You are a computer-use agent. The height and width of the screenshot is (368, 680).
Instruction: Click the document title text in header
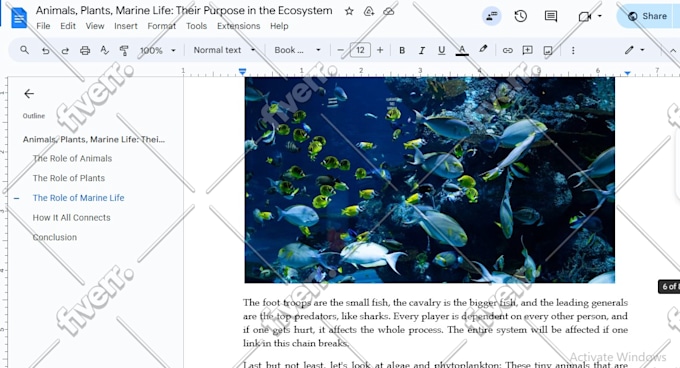(x=184, y=11)
